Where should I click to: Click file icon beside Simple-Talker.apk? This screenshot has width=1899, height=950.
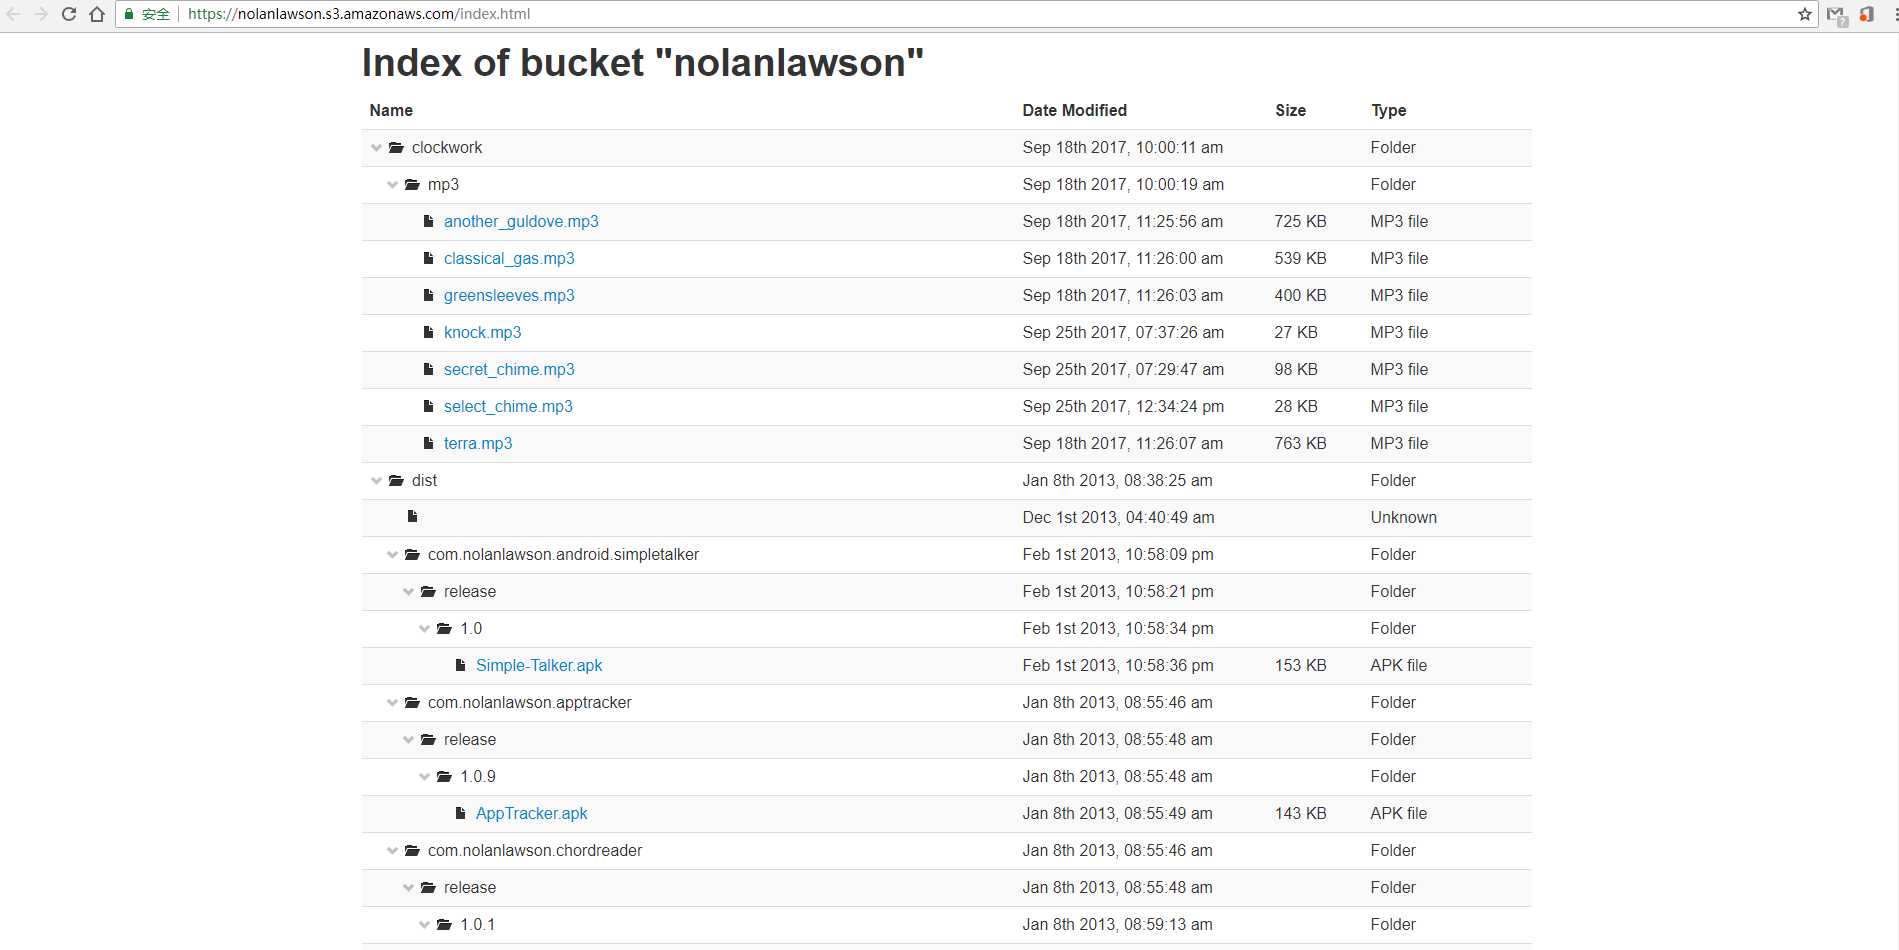(460, 665)
